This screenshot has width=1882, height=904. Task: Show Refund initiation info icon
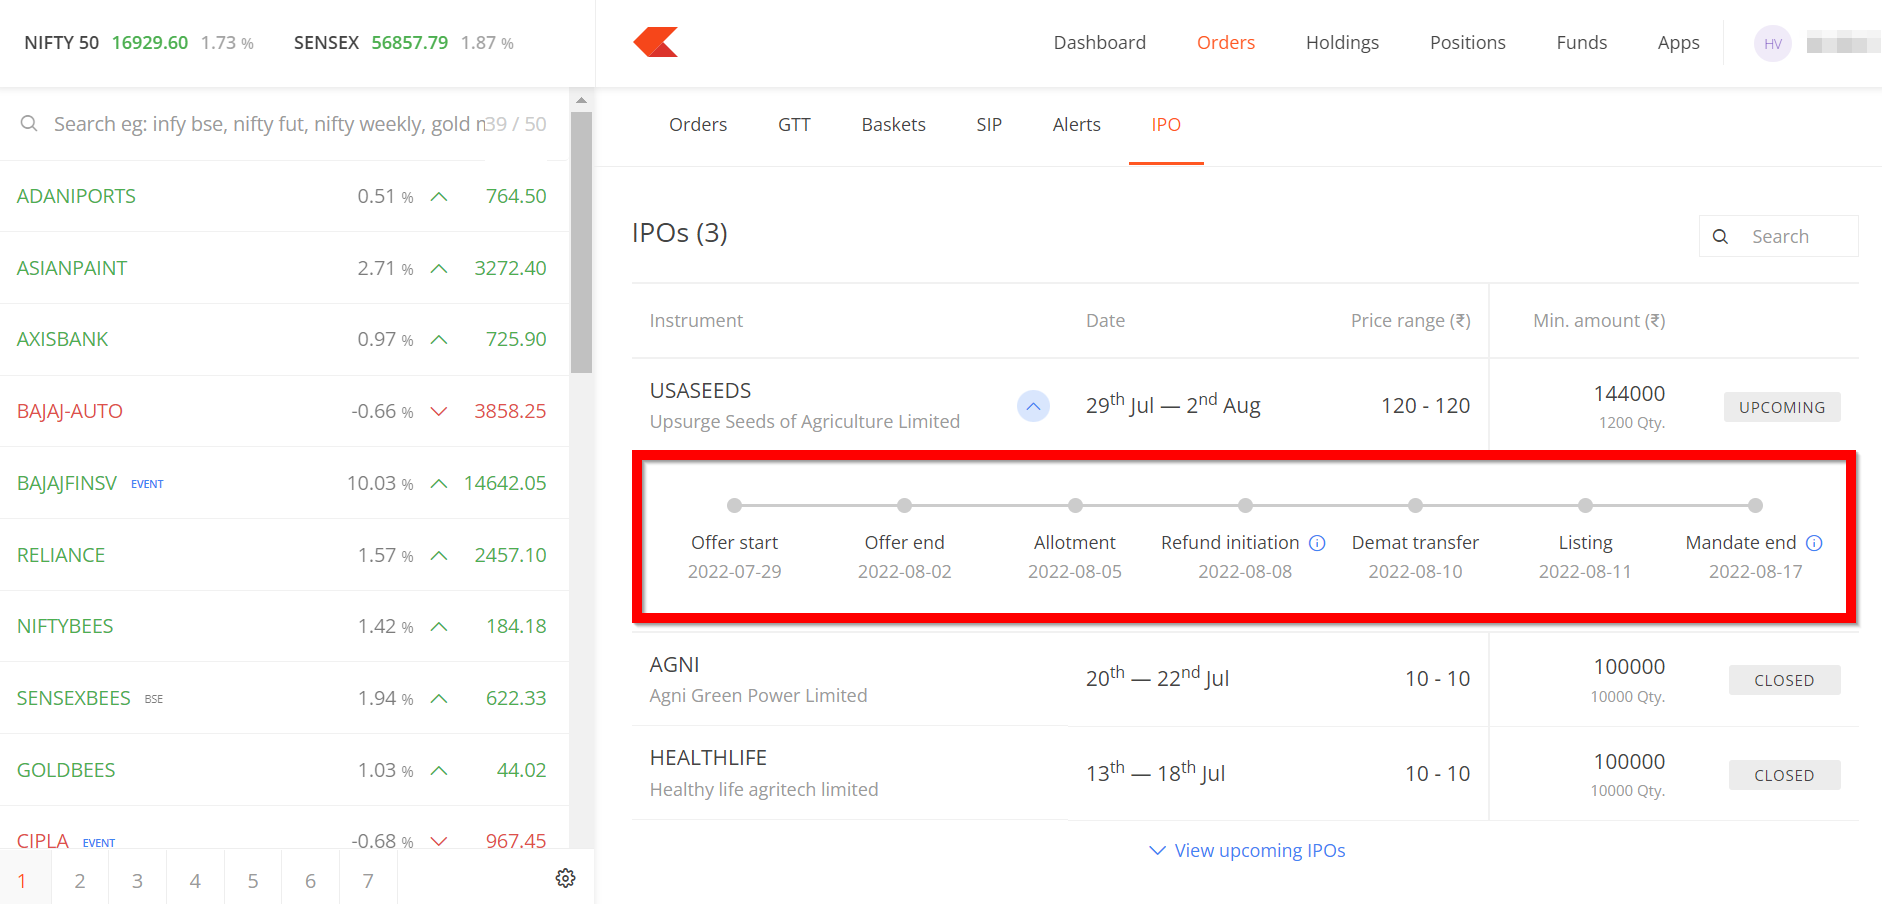(1317, 543)
